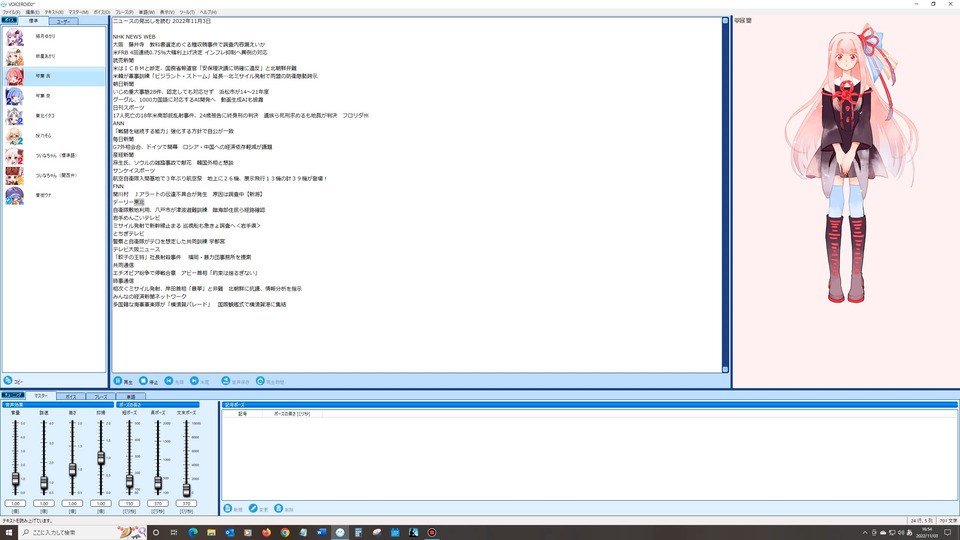
Task: Select the 音街ウナ voice avatar
Action: [15, 195]
